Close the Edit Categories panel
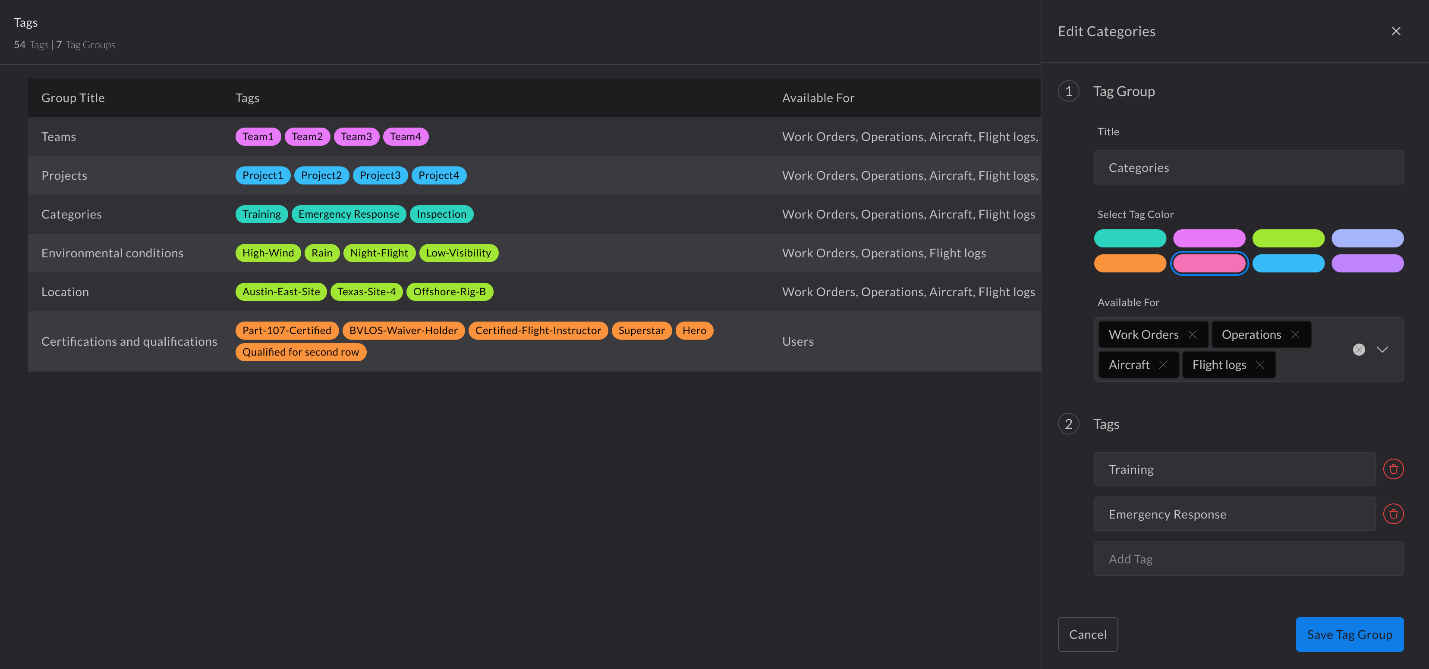Image resolution: width=1429 pixels, height=669 pixels. tap(1396, 31)
